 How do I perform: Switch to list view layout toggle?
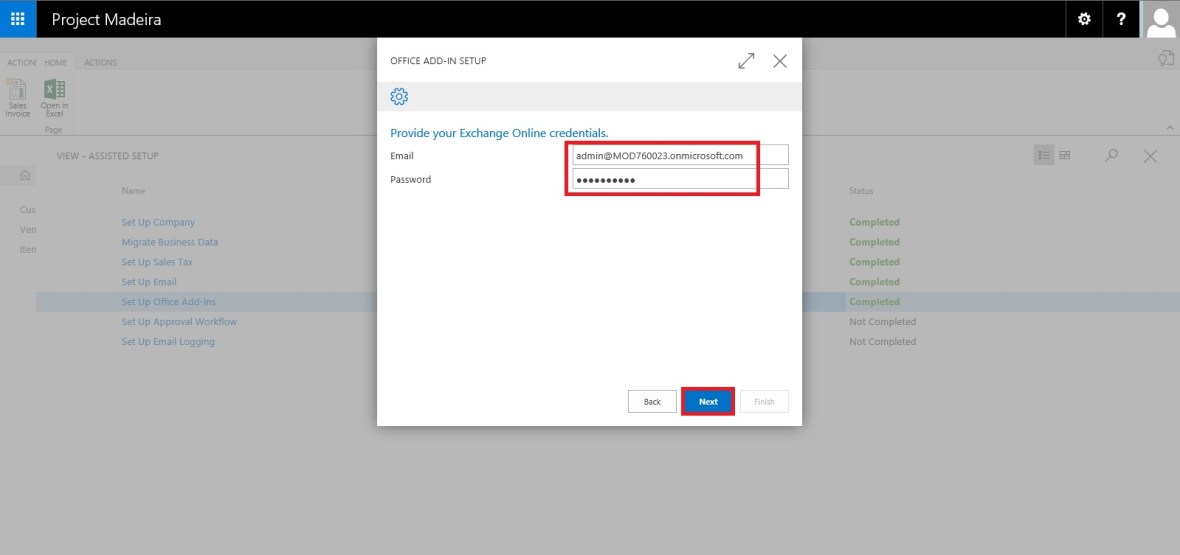click(x=1043, y=156)
